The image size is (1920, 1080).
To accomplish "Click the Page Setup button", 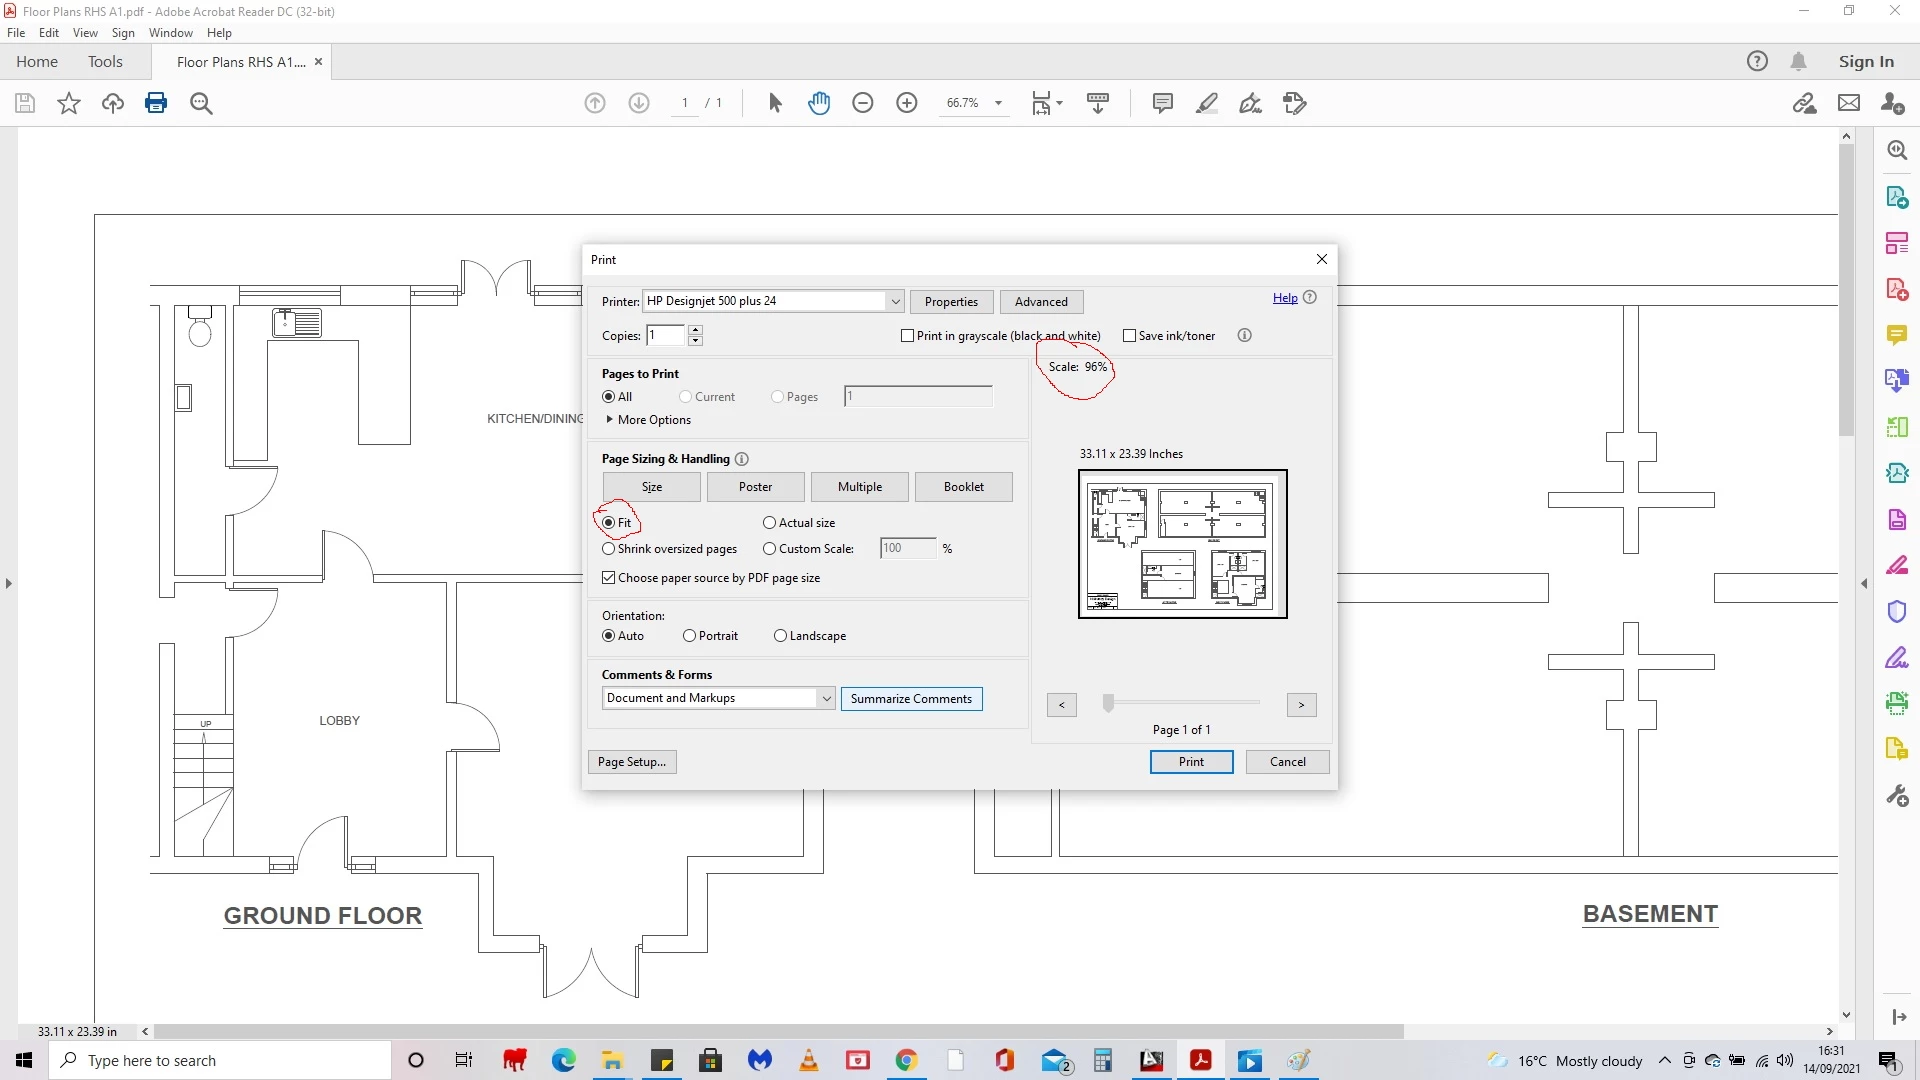I will [x=631, y=762].
